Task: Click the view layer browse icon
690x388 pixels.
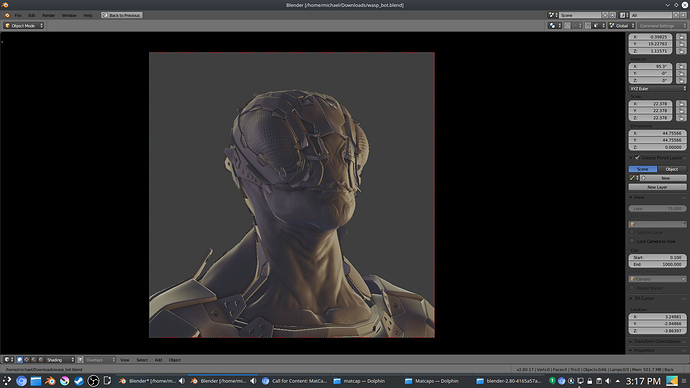Action: click(x=624, y=15)
